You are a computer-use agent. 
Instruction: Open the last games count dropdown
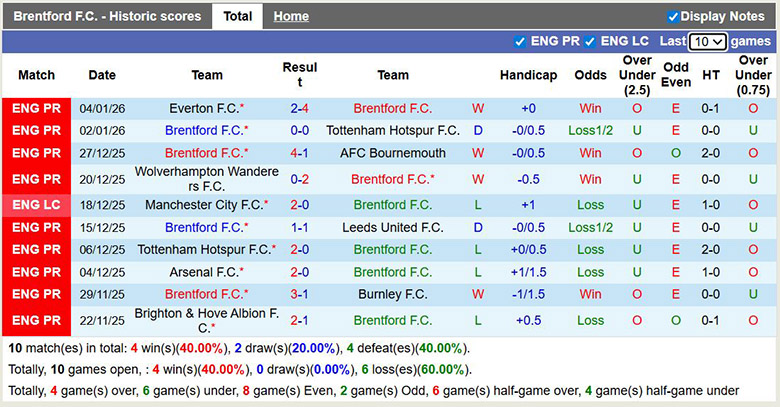[x=708, y=42]
